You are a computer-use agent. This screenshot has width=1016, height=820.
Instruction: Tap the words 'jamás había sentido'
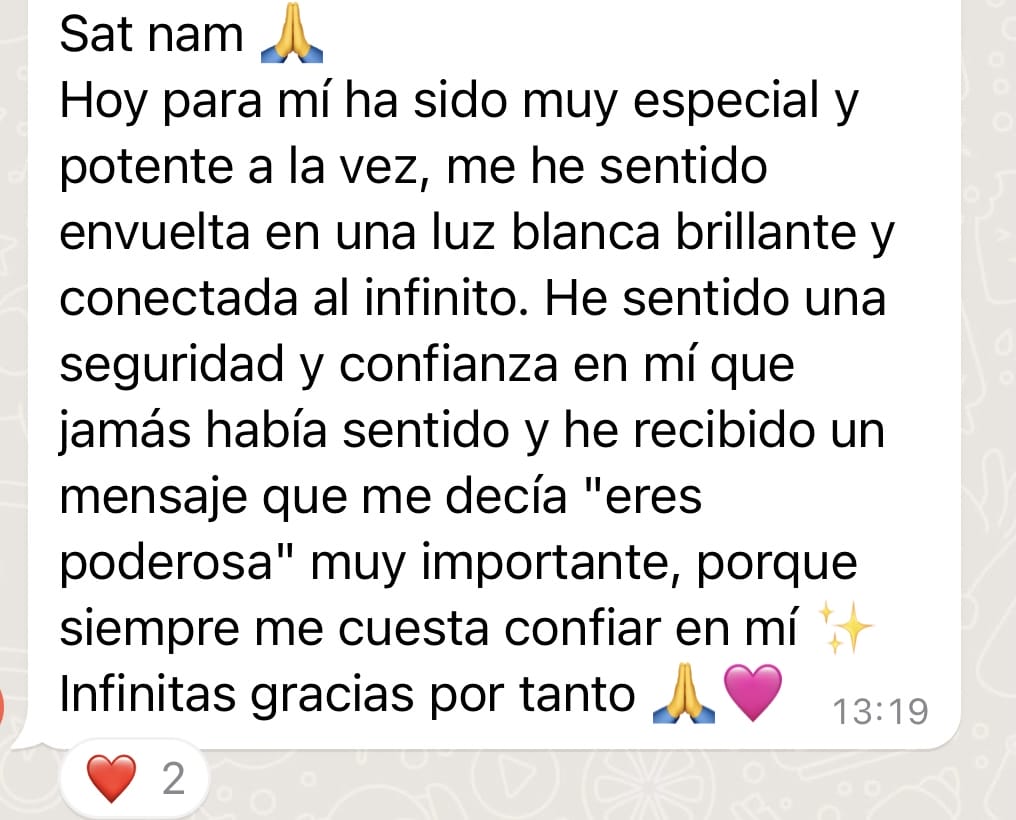pyautogui.click(x=284, y=431)
